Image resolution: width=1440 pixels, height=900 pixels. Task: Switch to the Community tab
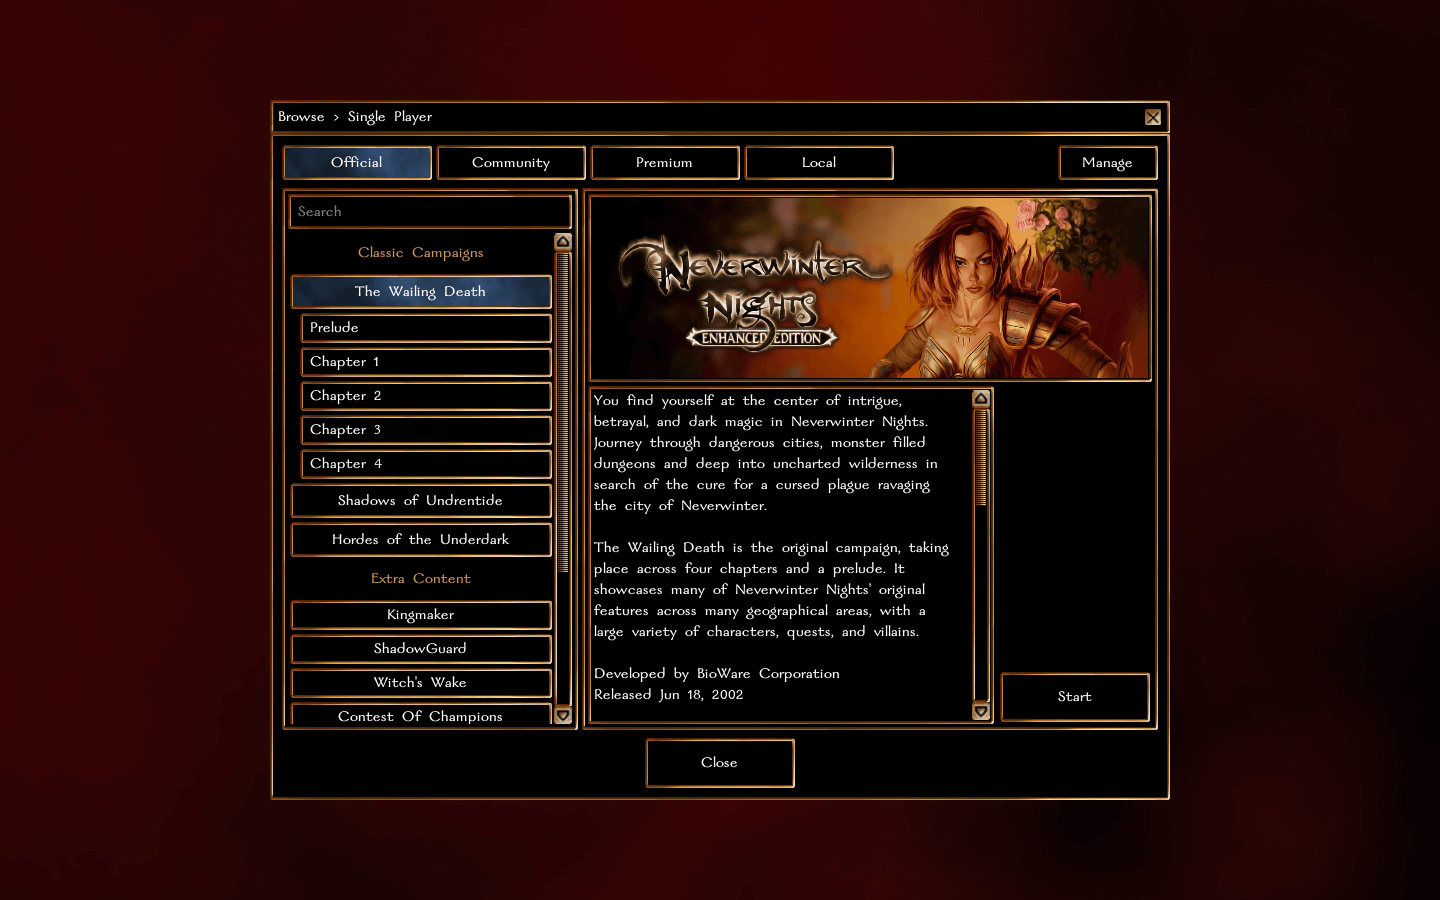coord(511,162)
